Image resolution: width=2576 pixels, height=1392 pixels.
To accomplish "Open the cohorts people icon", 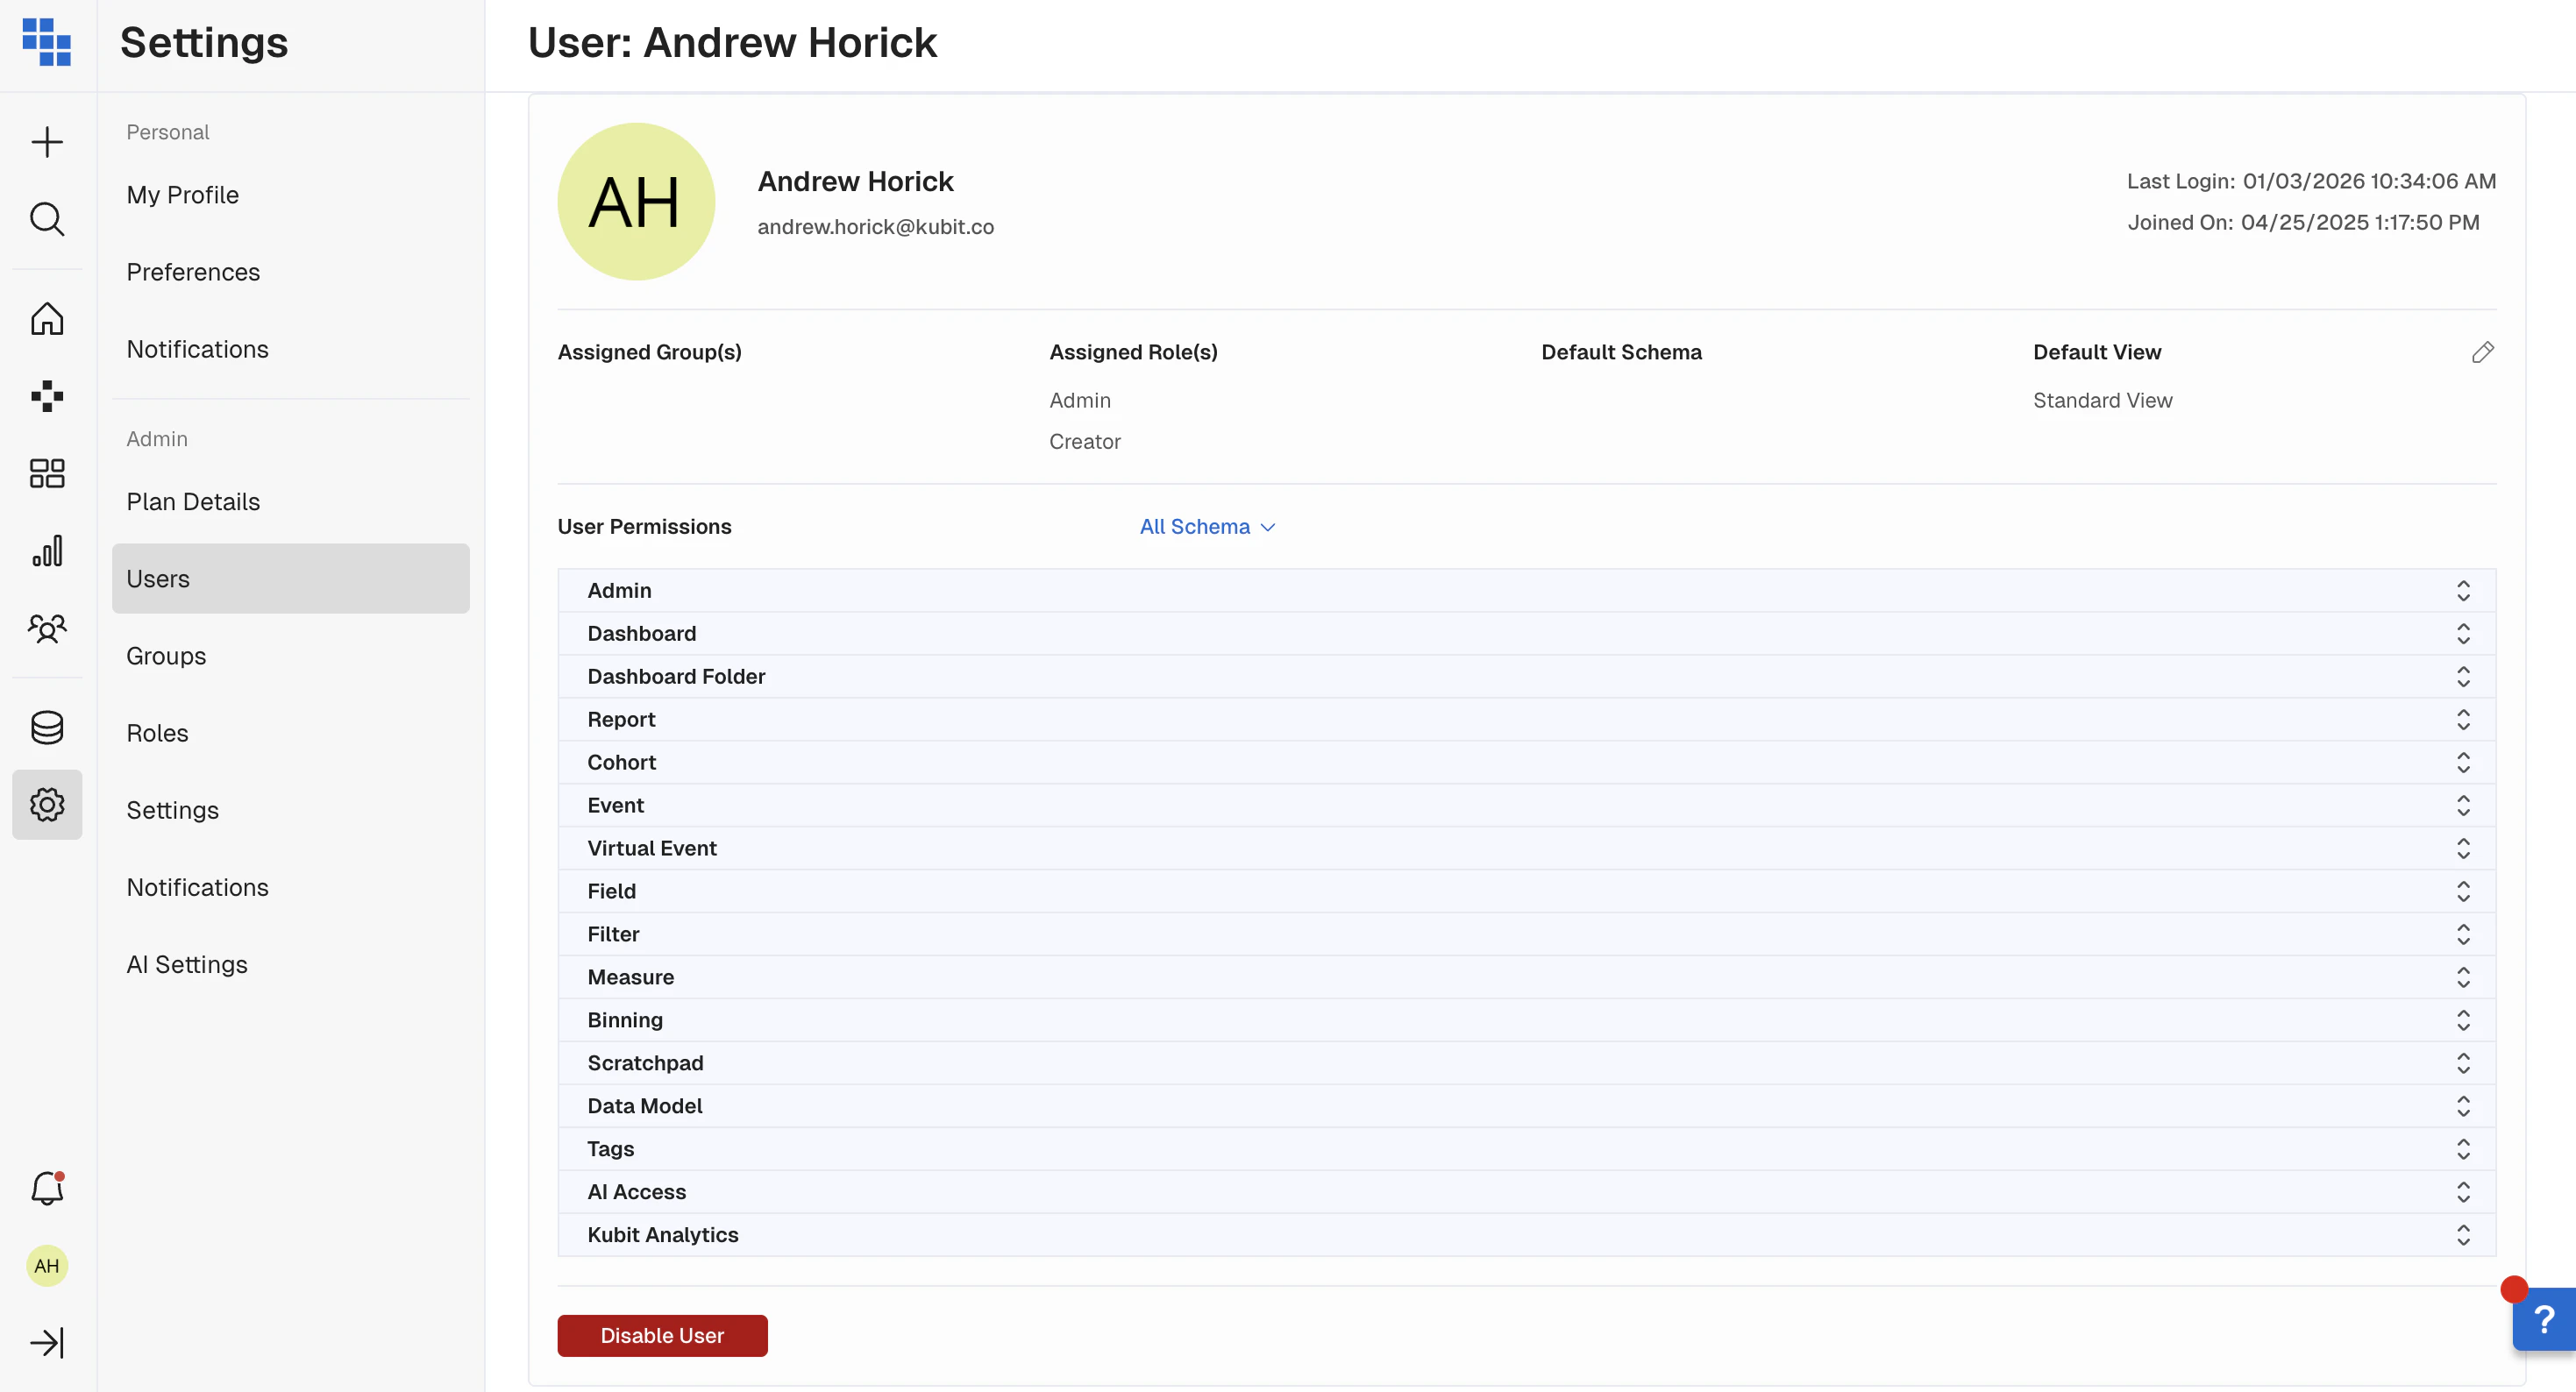I will (47, 628).
